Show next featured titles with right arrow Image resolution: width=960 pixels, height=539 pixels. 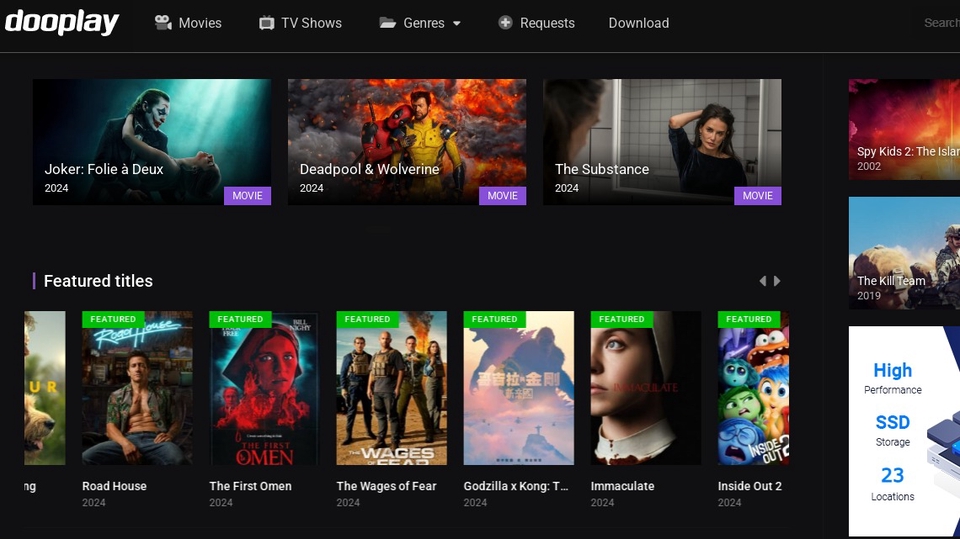(777, 281)
